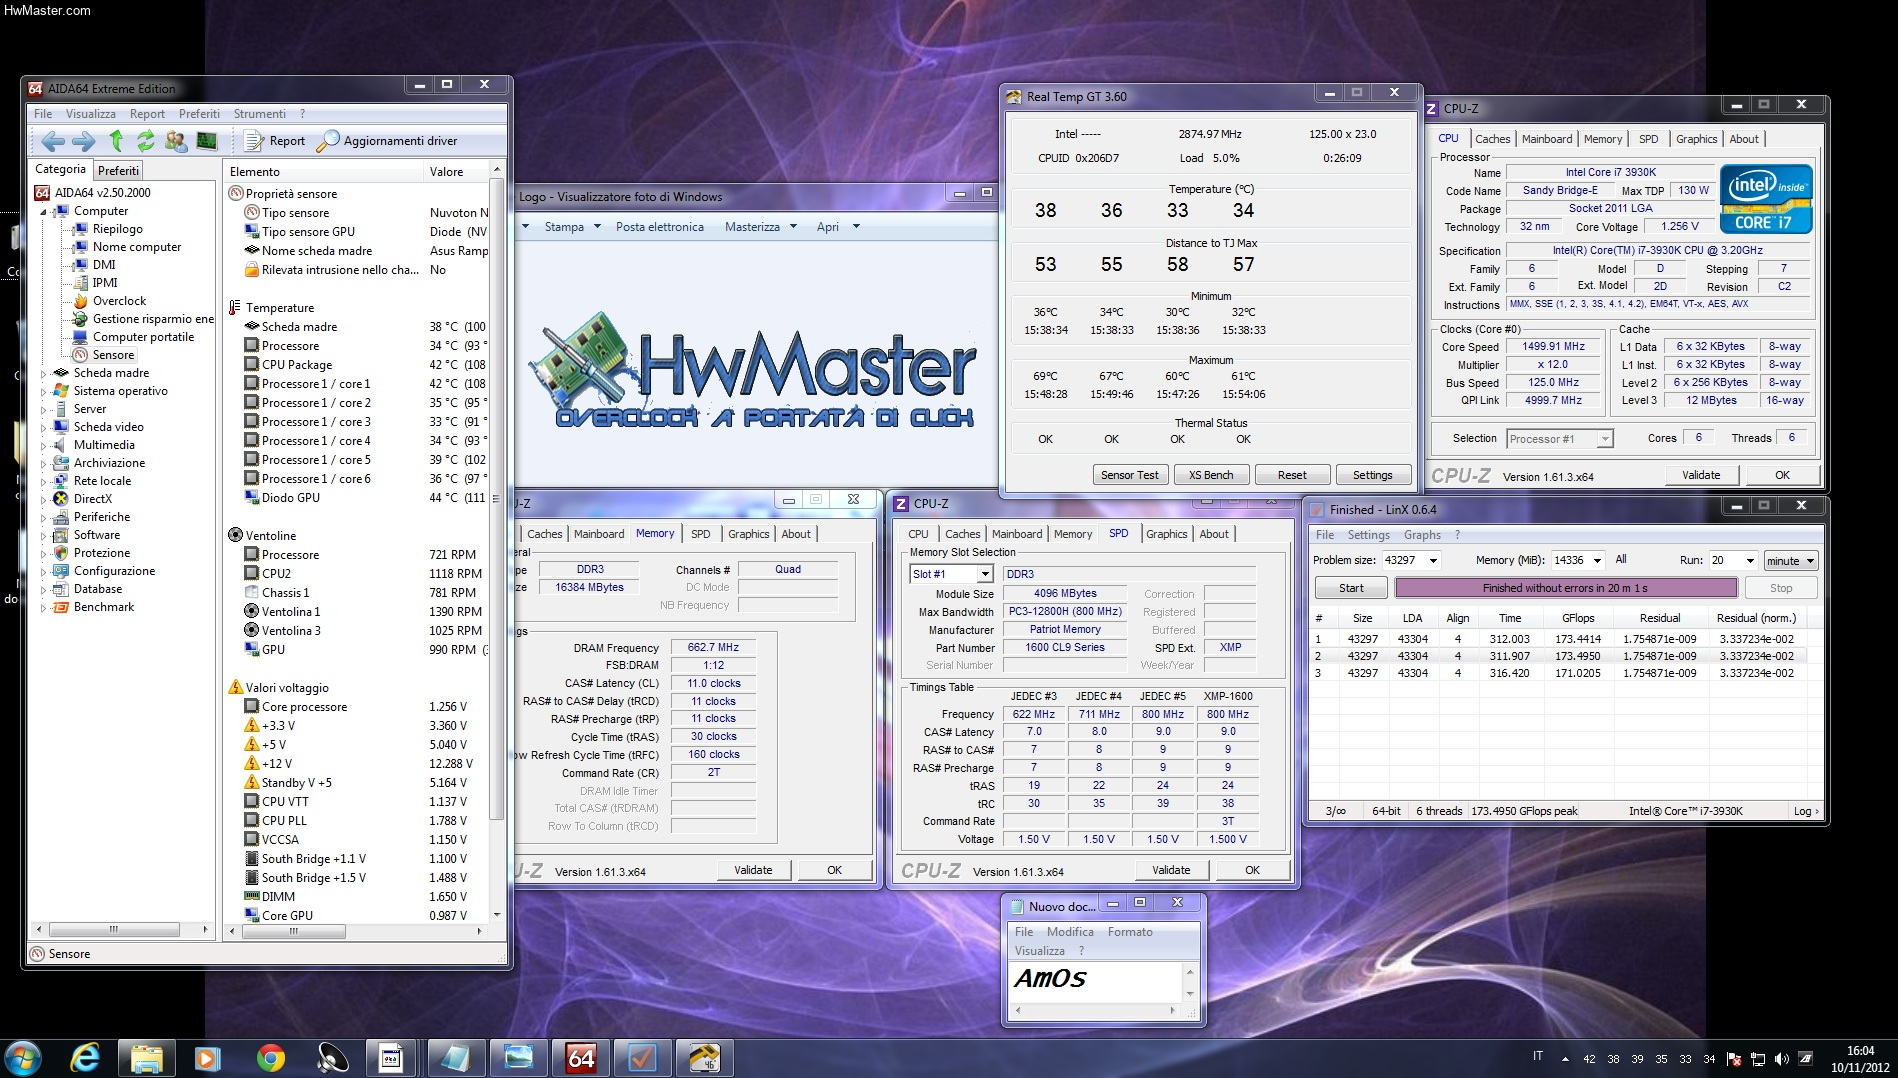Image resolution: width=1898 pixels, height=1078 pixels.
Task: Click the Windows Start orb
Action: coord(22,1058)
